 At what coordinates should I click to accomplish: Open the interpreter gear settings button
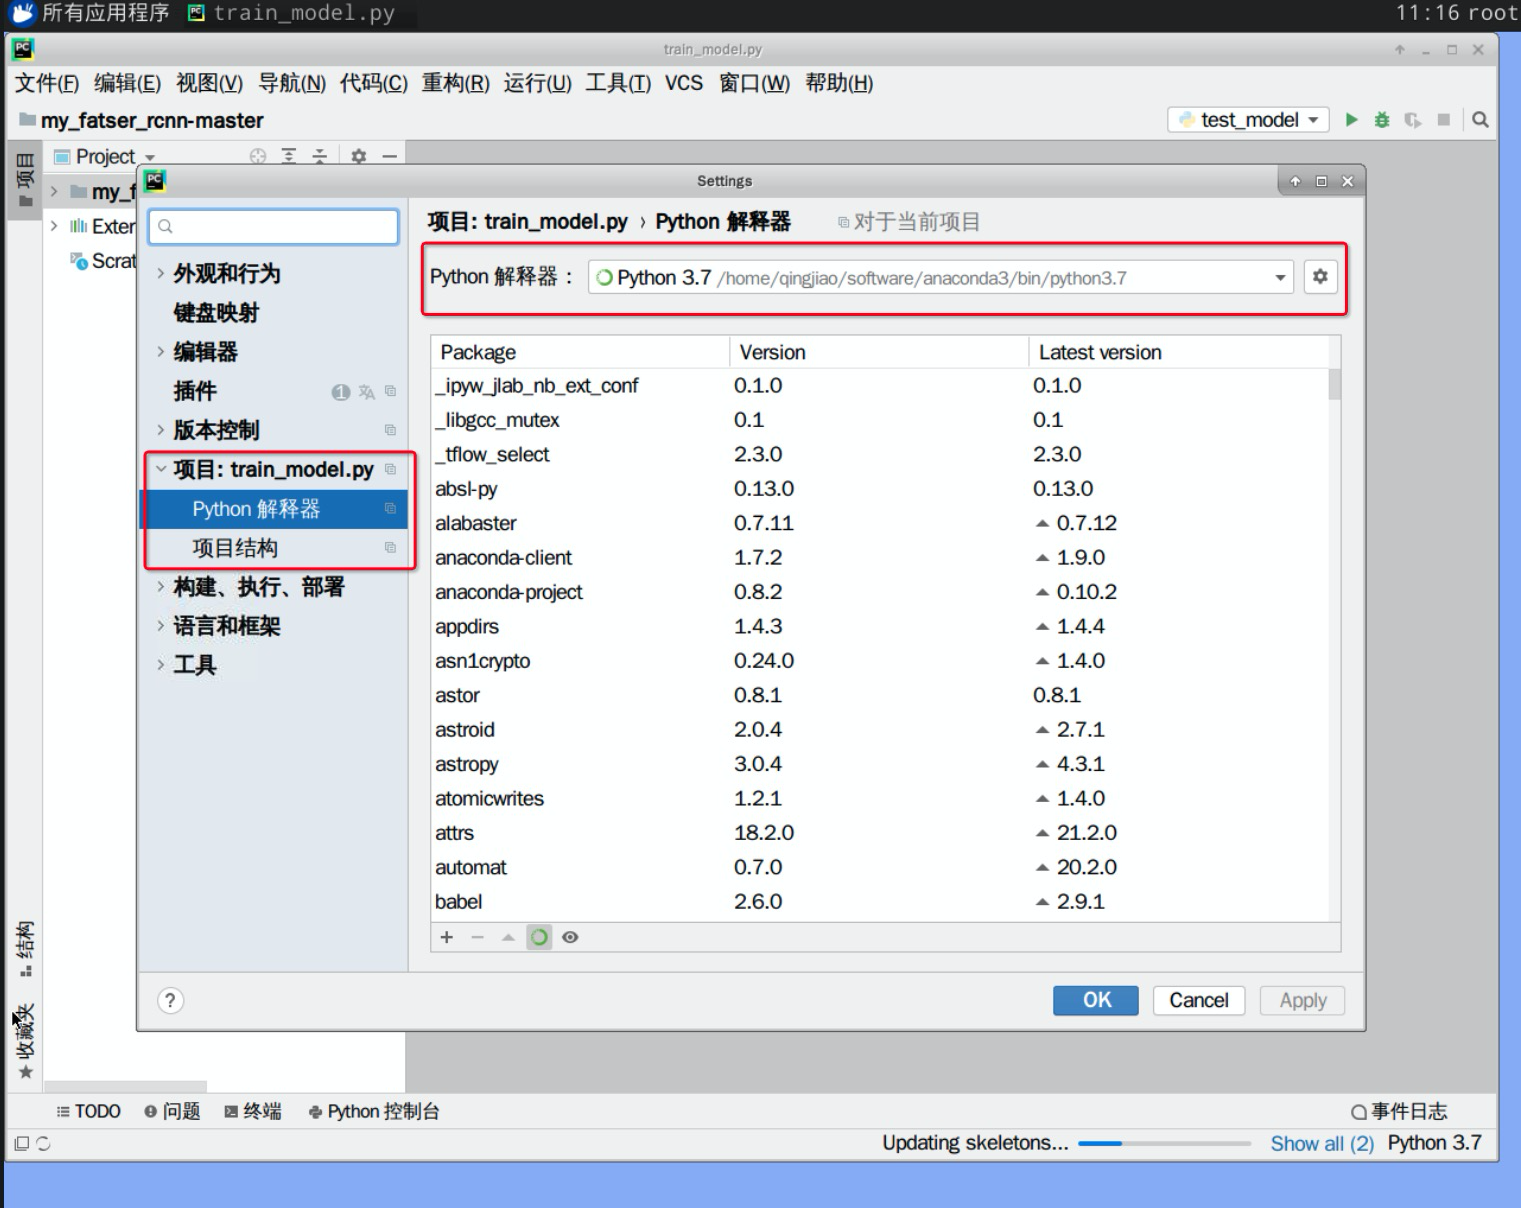[1320, 277]
